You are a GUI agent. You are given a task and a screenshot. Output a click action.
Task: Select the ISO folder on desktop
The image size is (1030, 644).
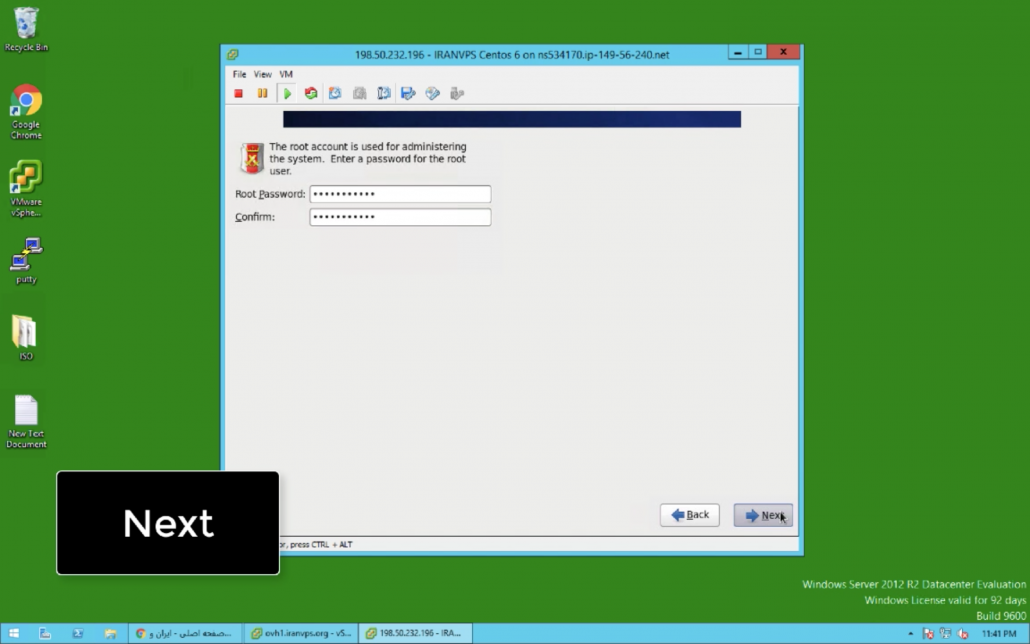coord(26,333)
